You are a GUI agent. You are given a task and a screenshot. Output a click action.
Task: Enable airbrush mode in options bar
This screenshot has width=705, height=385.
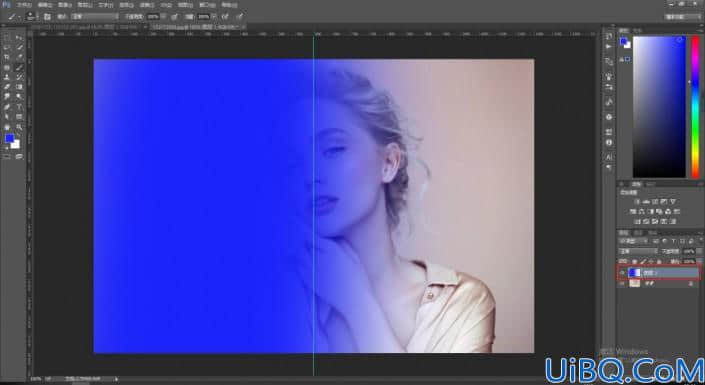tap(225, 17)
